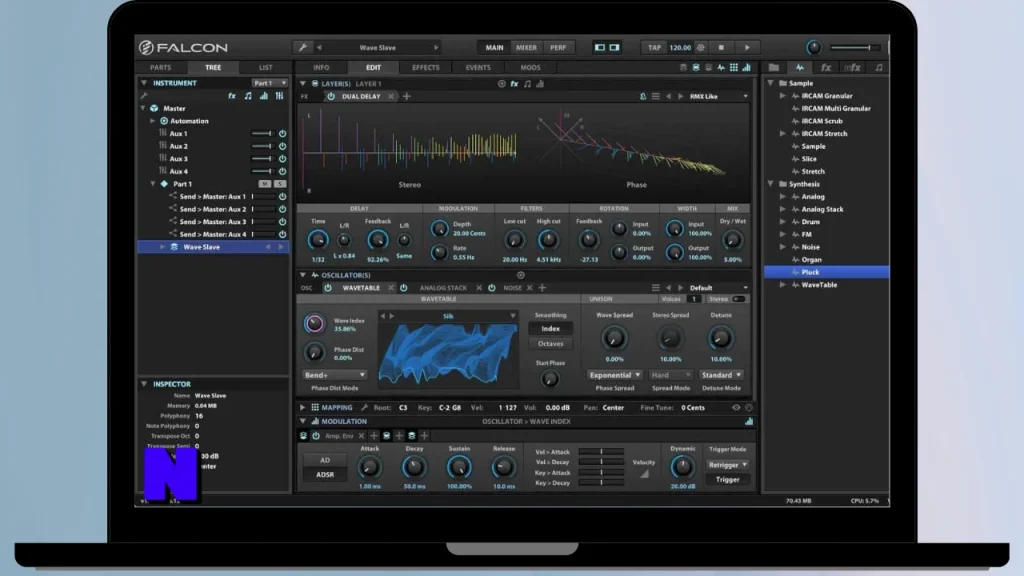Viewport: 1024px width, 576px height.
Task: Load previous preset arrow beside Wave Slave
Action: click(x=319, y=48)
